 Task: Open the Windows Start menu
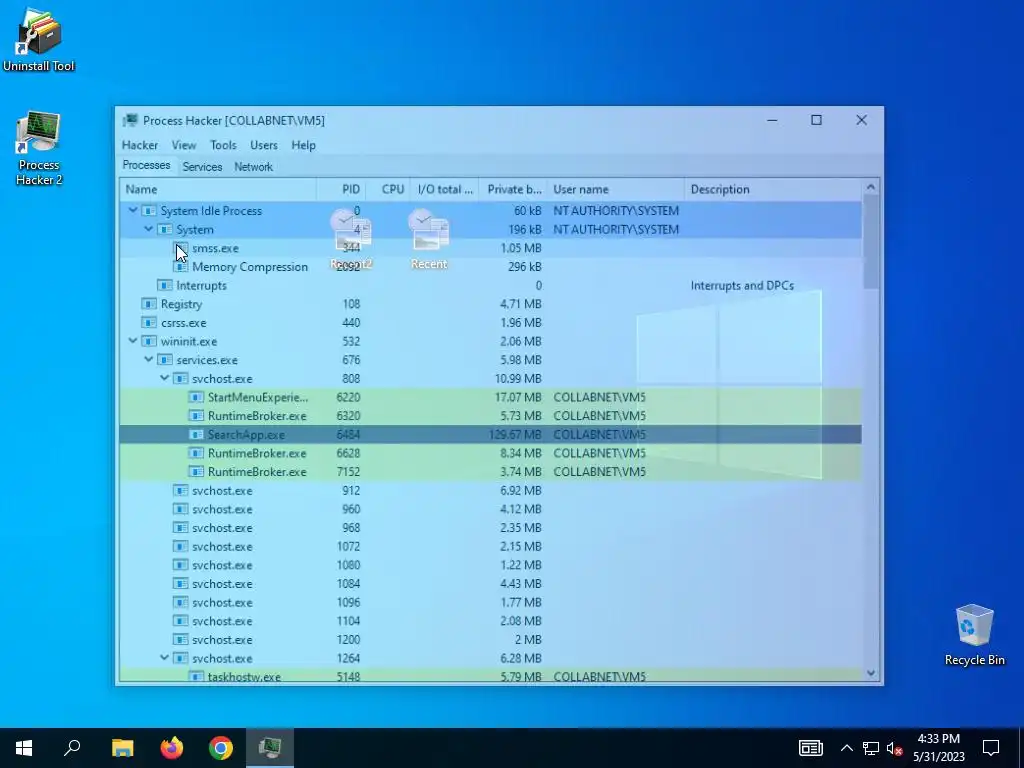24,748
